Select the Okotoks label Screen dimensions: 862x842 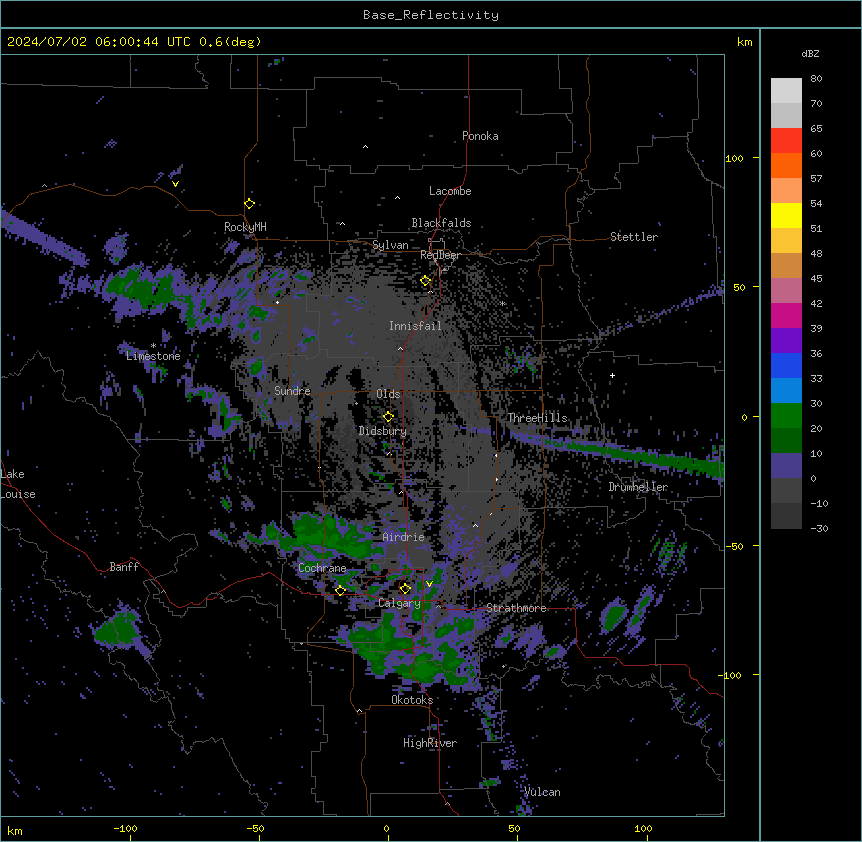(412, 700)
